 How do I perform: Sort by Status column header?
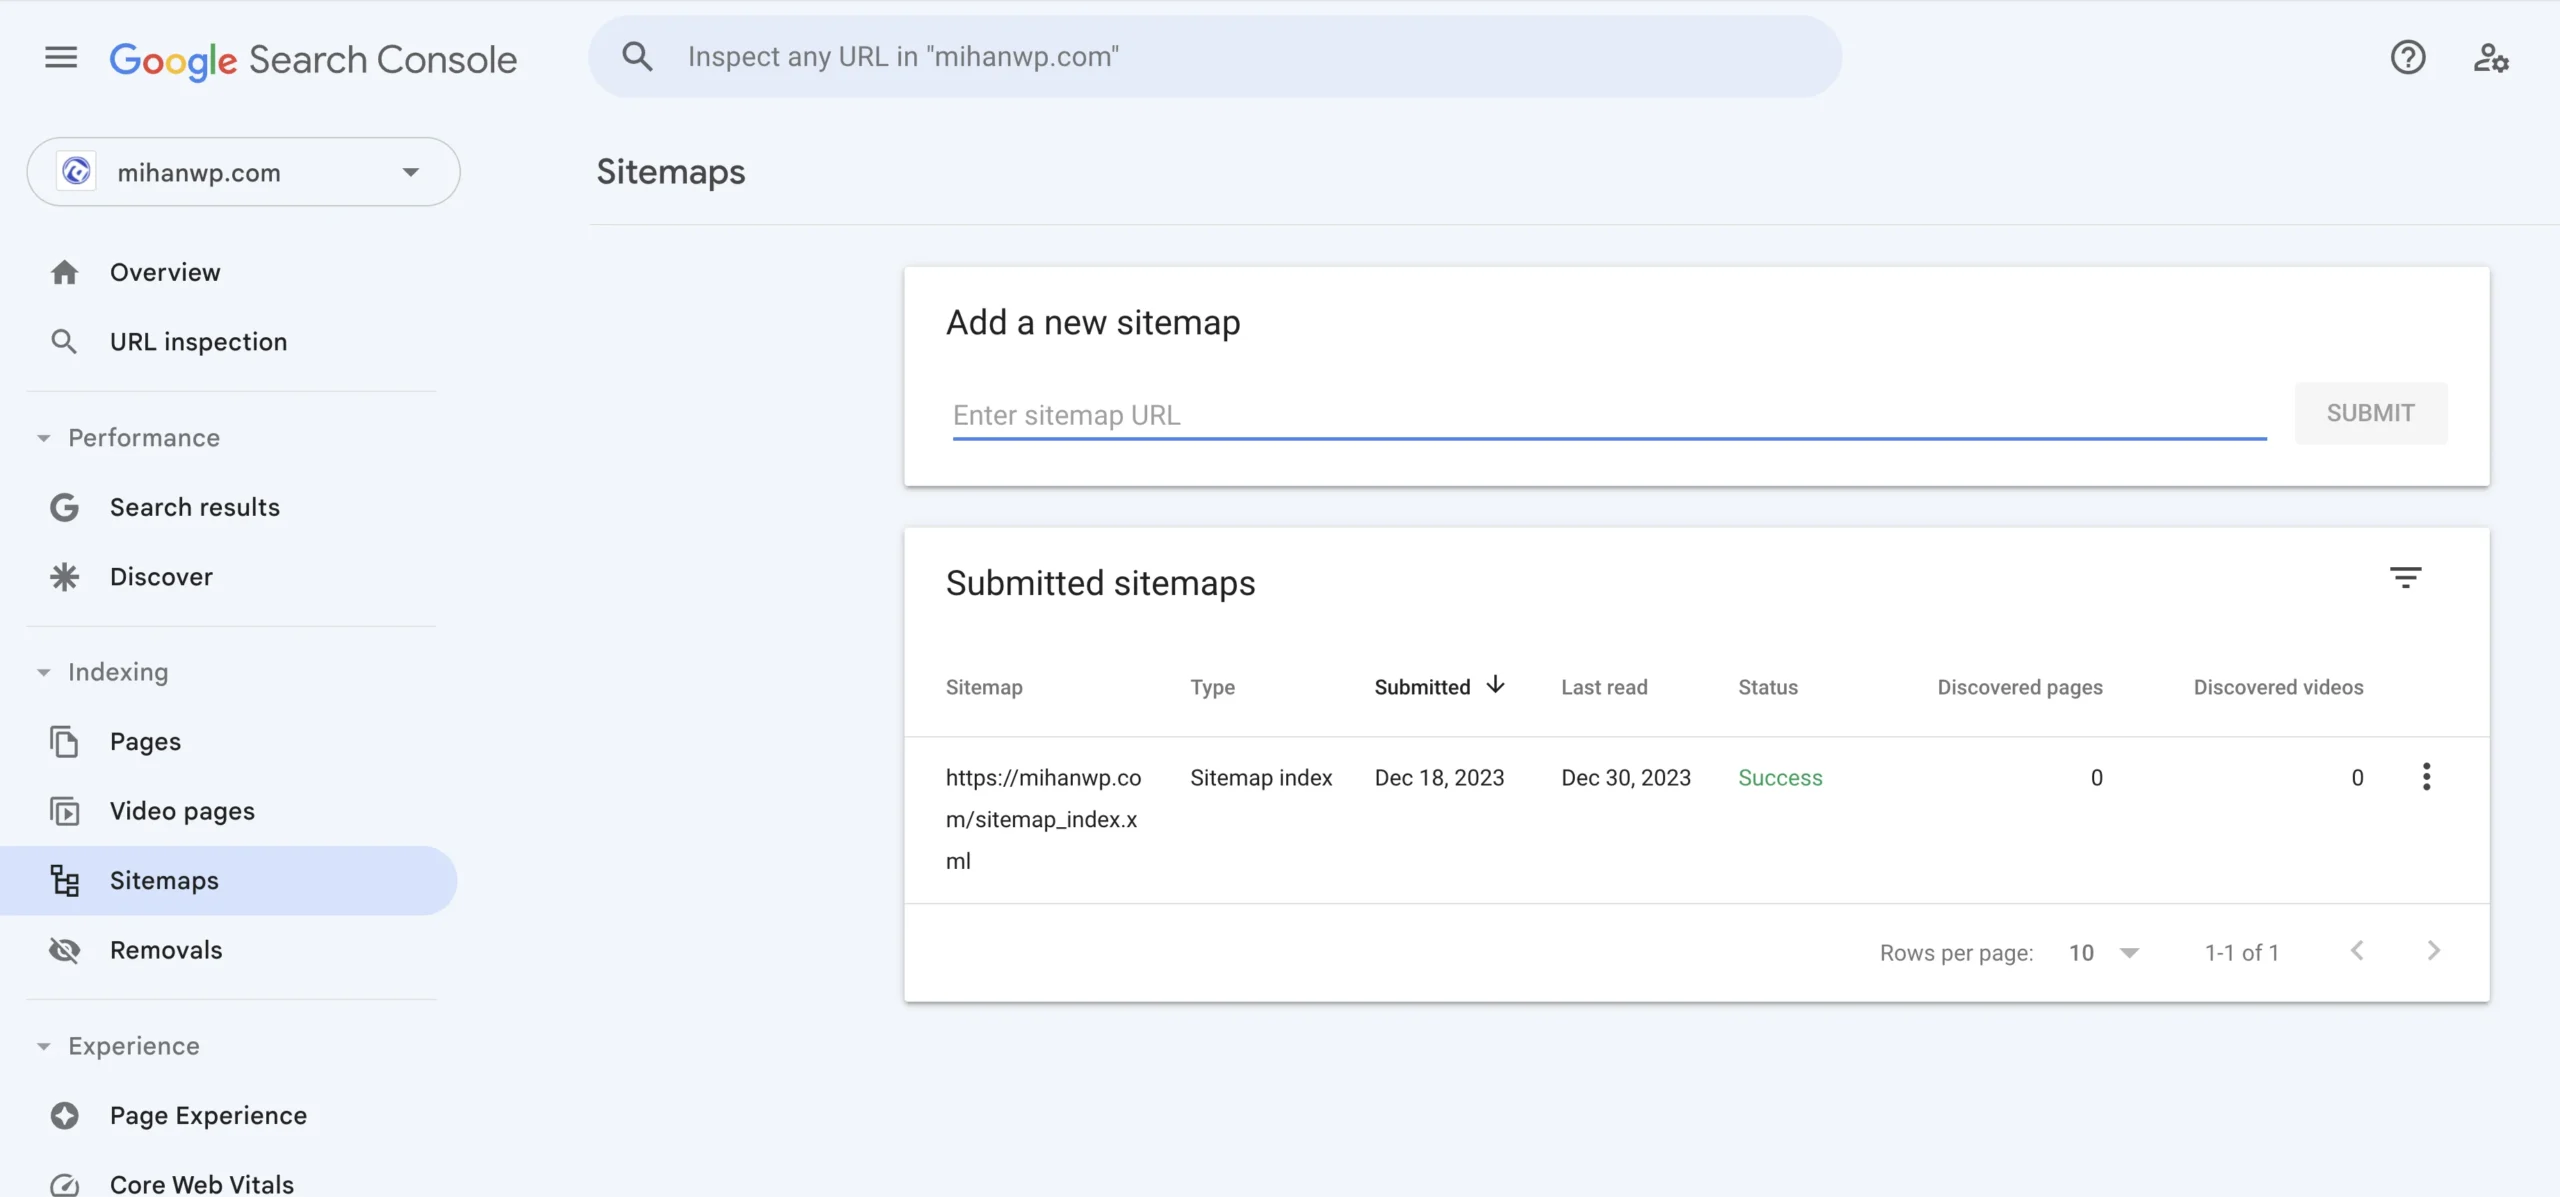pos(1767,687)
